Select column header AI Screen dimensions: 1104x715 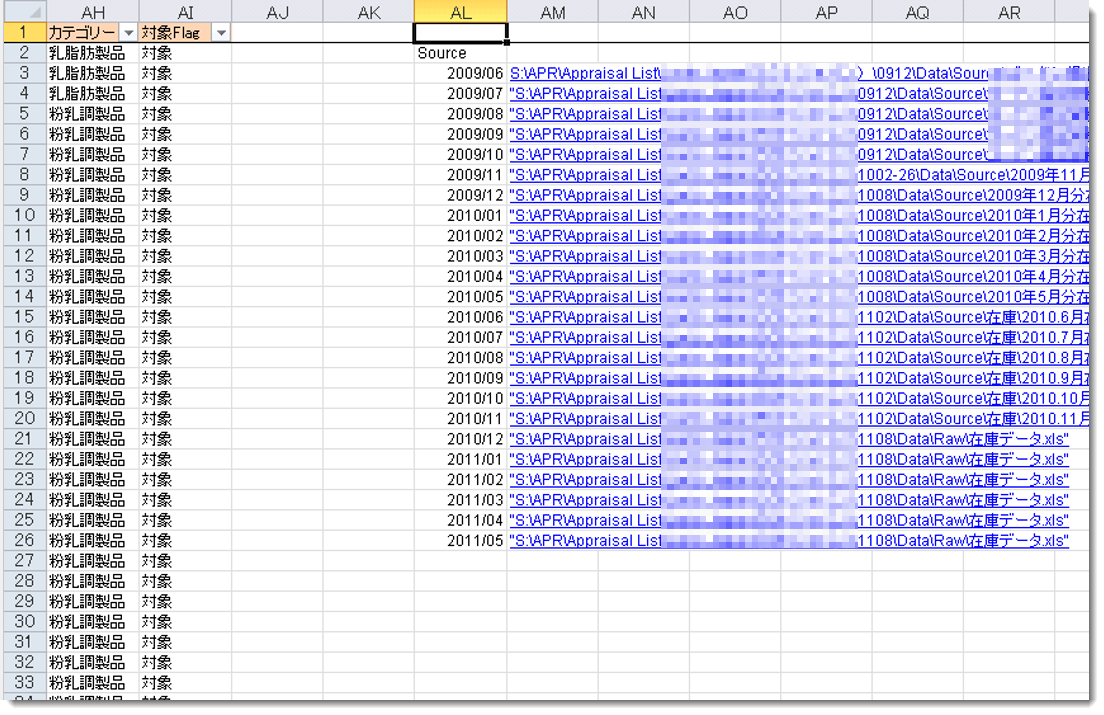point(185,13)
